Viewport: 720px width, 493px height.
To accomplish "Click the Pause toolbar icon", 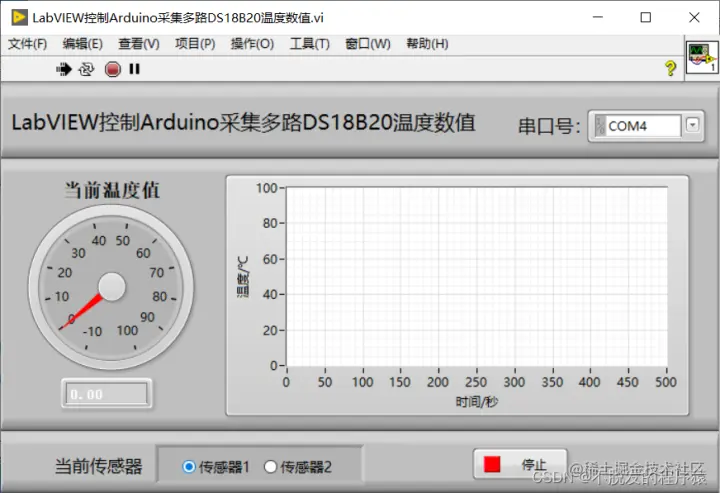I will point(135,69).
